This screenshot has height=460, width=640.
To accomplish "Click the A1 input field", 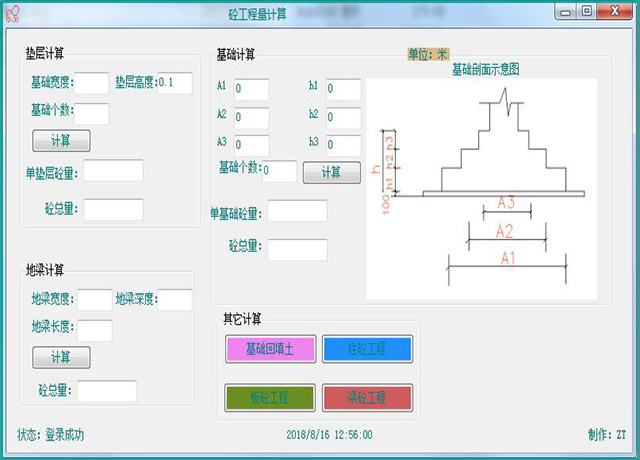I will coord(252,89).
